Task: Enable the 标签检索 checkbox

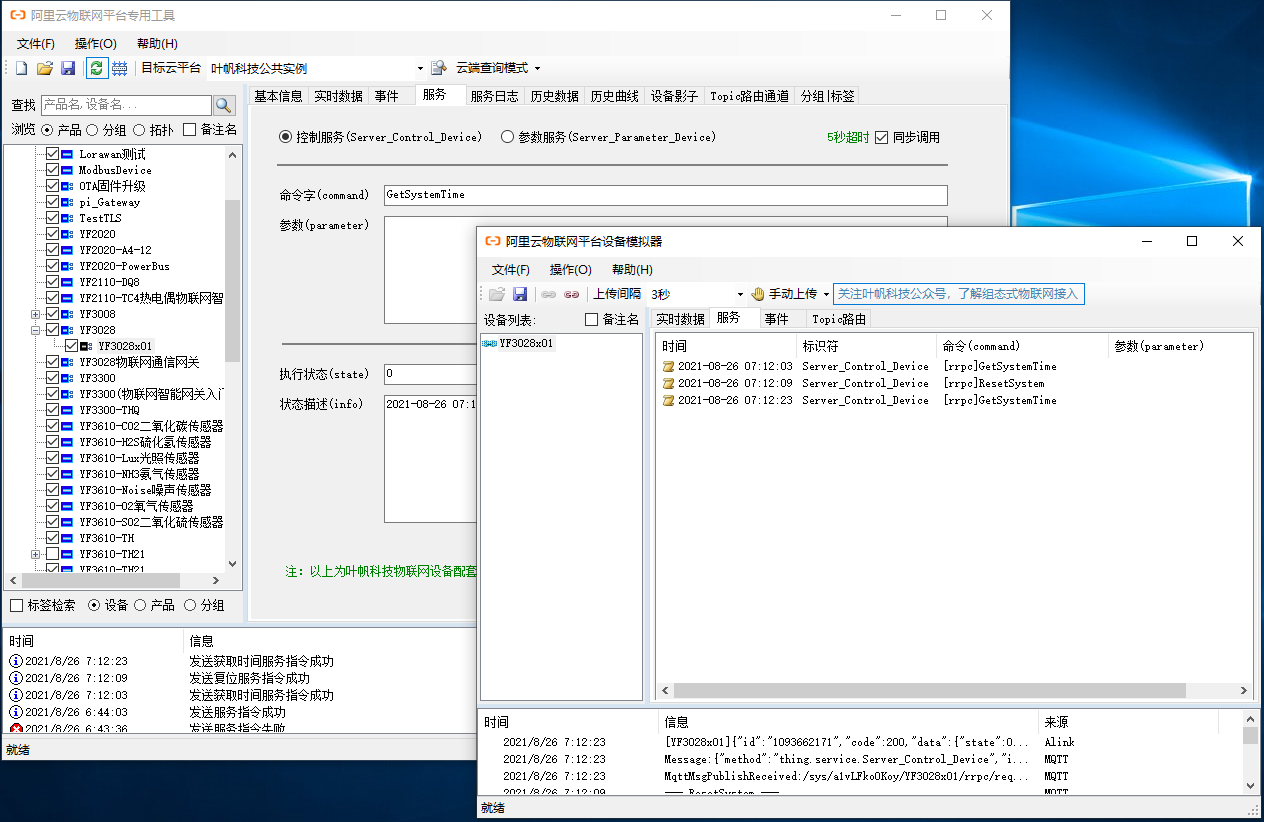Action: point(17,605)
